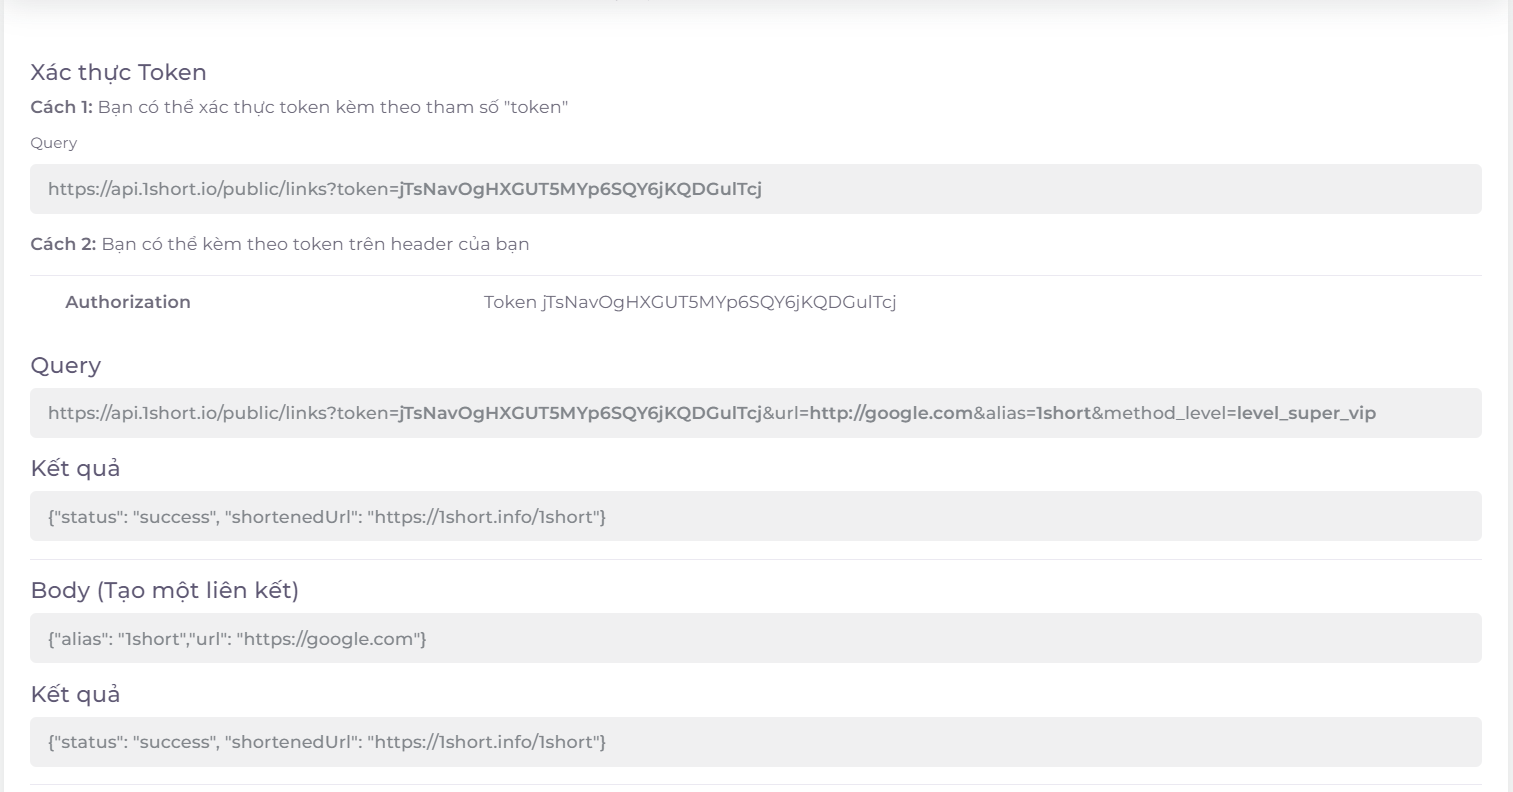1513x792 pixels.
Task: Click the first "Kết quả" heading
Action: point(75,468)
